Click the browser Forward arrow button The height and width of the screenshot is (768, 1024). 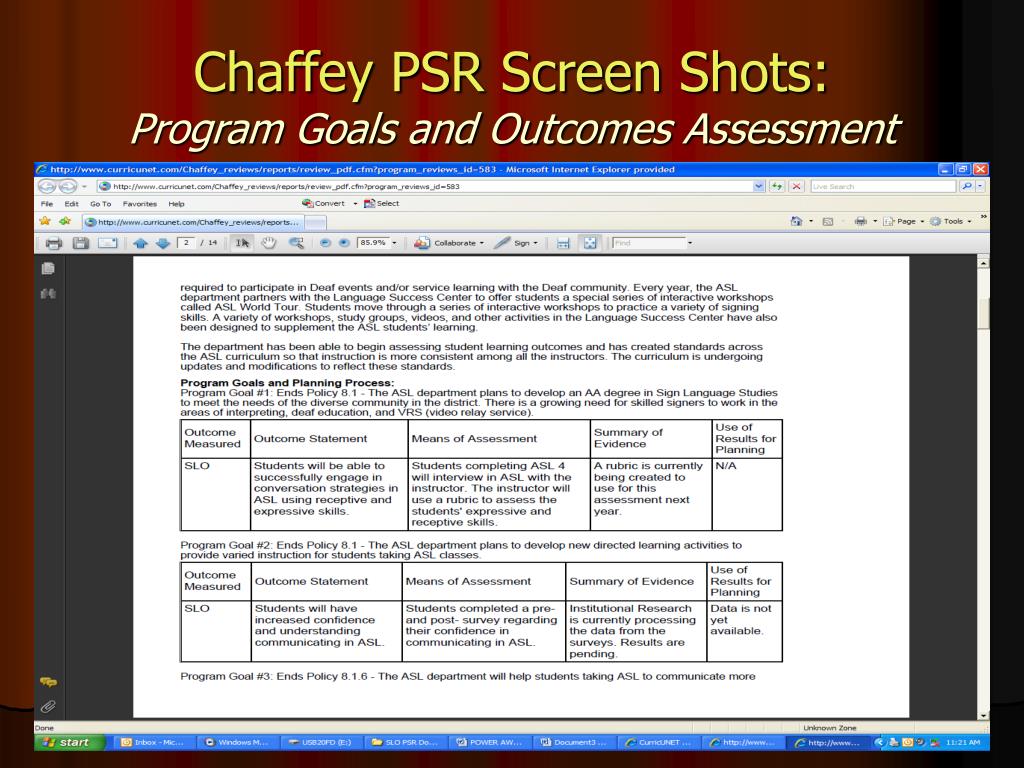pyautogui.click(x=67, y=186)
